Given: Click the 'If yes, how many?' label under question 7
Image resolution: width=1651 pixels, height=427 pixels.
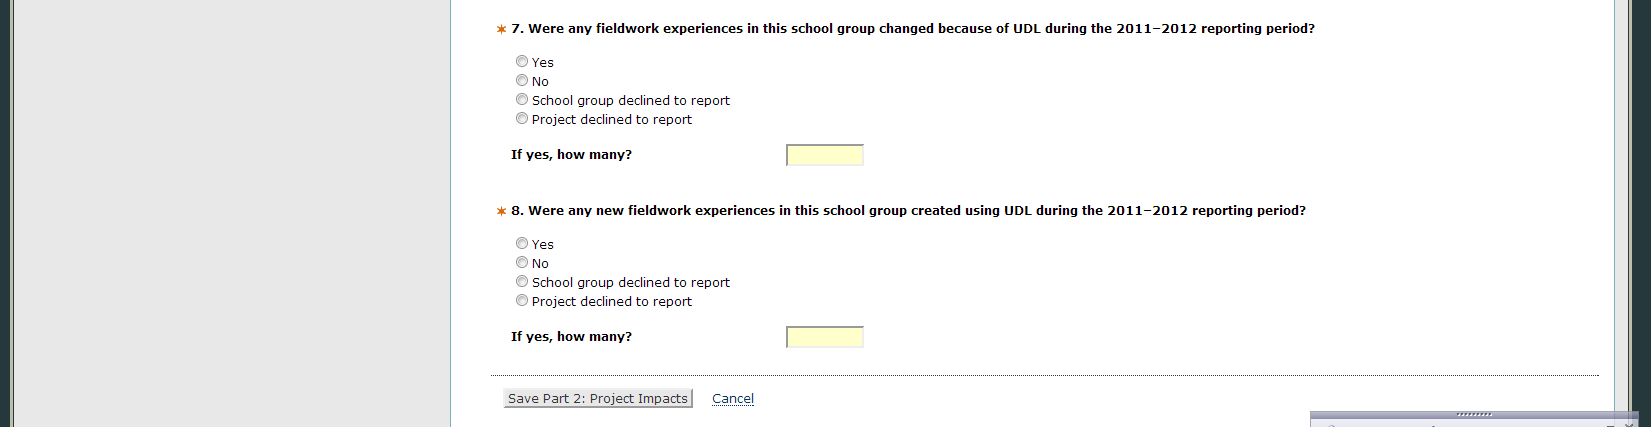Looking at the screenshot, I should [571, 155].
